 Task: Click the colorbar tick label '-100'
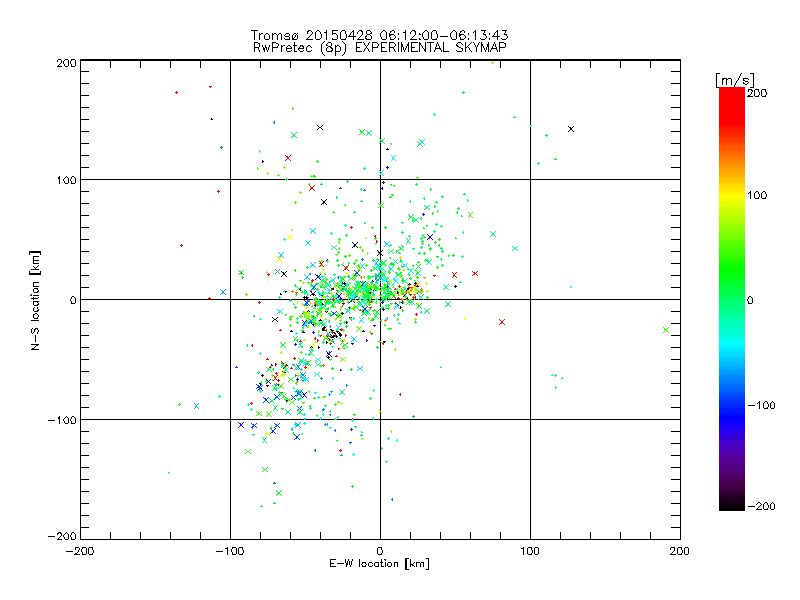[x=761, y=405]
